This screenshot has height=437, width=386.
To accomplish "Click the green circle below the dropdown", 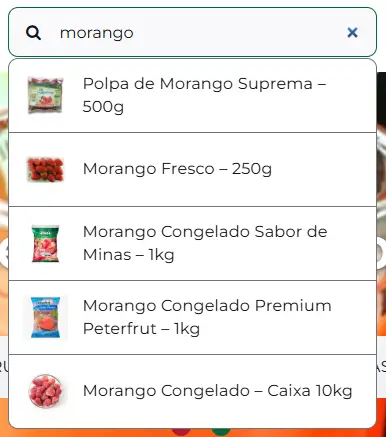I will [x=221, y=431].
